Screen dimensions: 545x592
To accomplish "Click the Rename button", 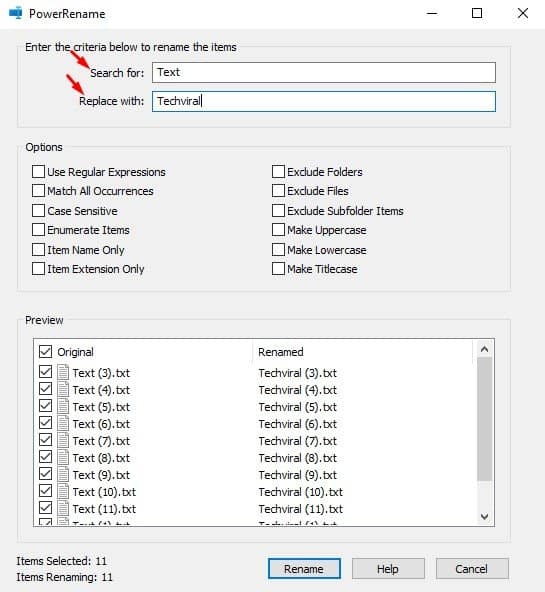I will (x=304, y=569).
